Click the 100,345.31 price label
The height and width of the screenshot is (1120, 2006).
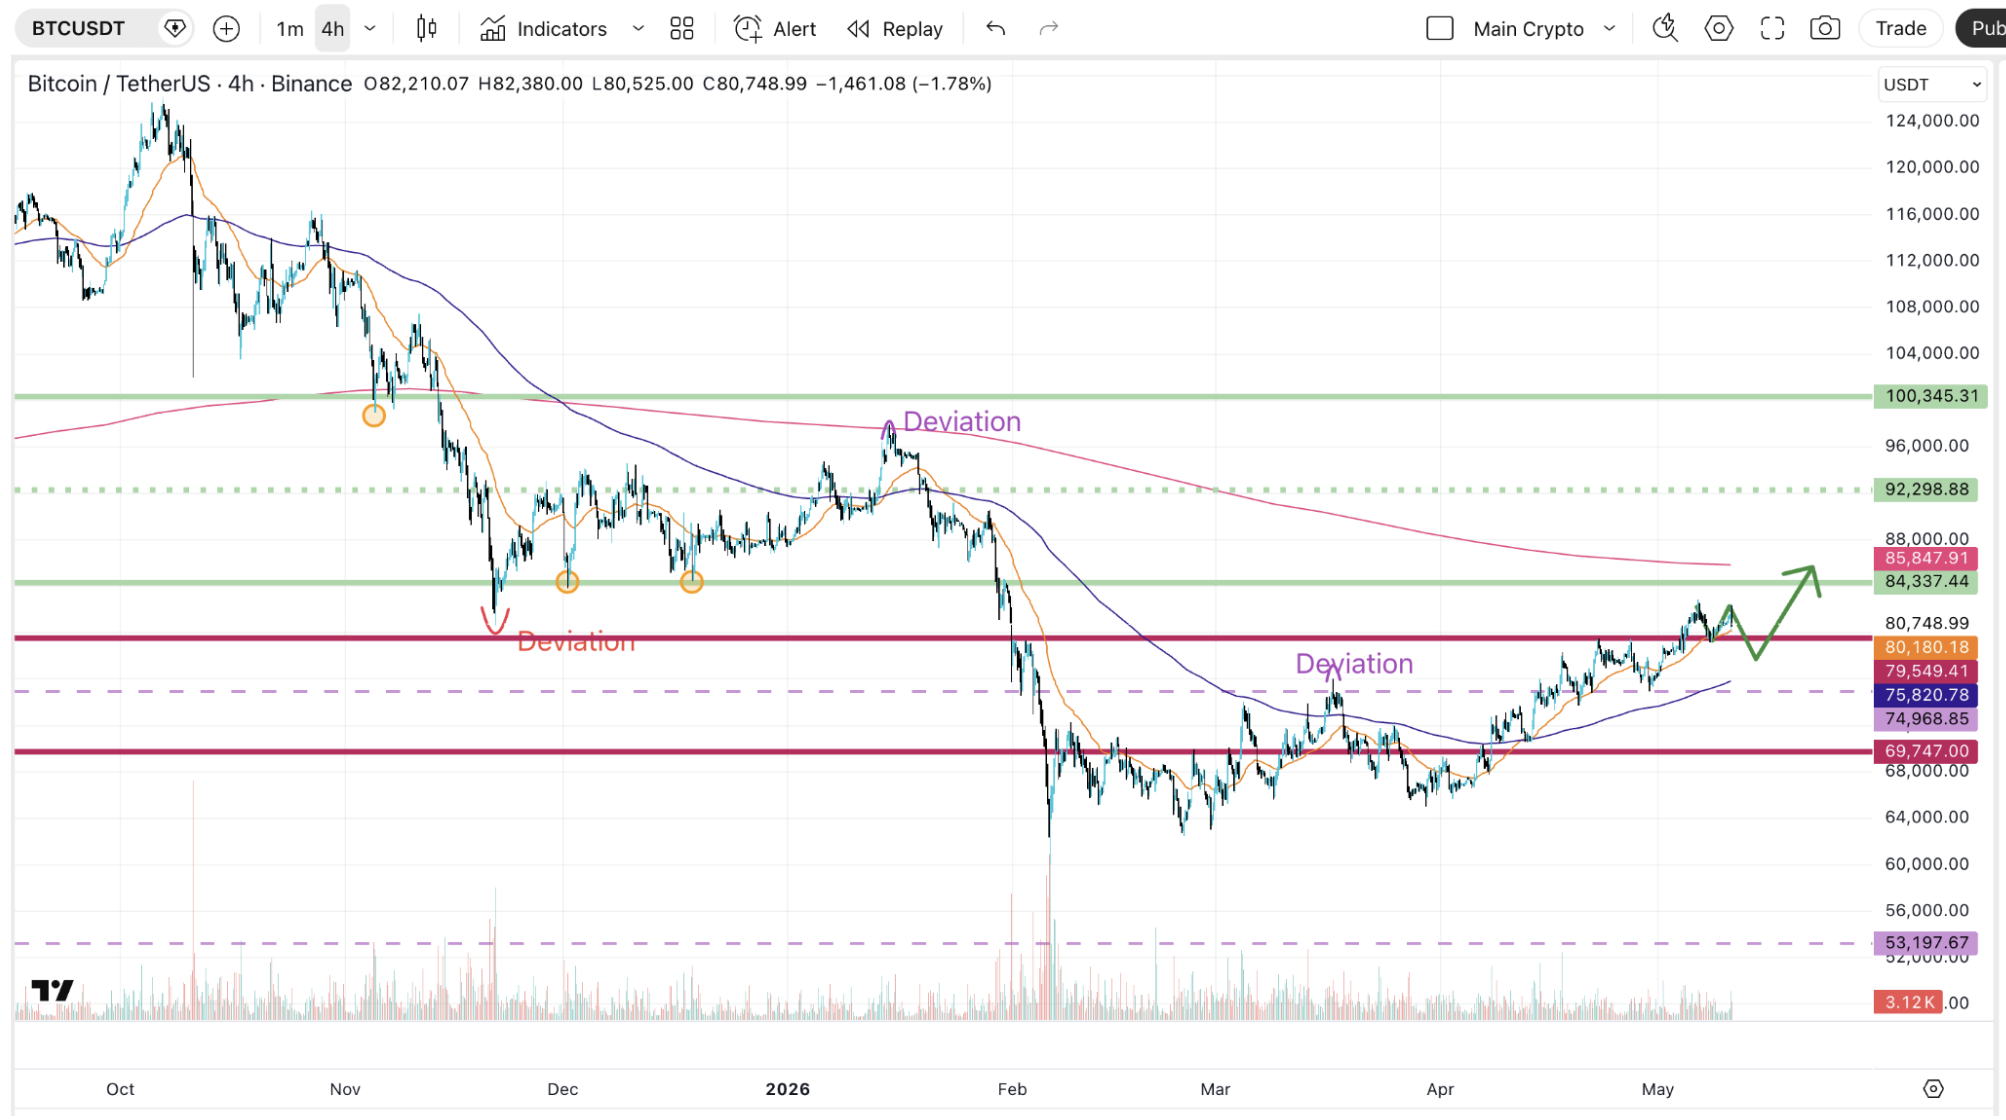click(1931, 396)
